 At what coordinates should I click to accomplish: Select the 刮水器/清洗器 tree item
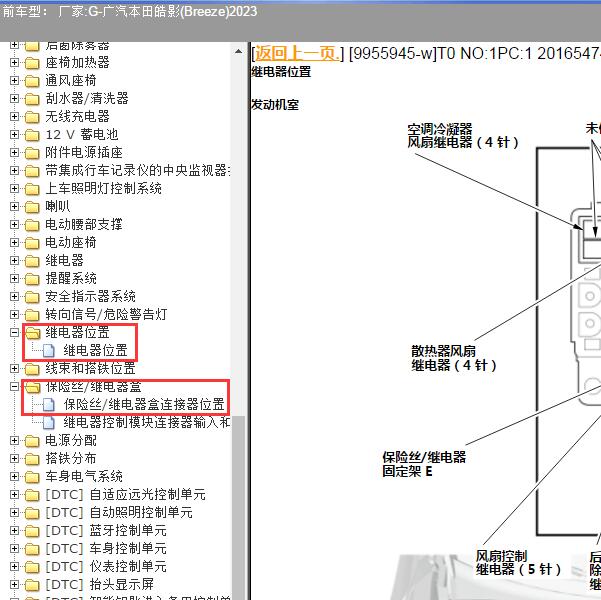click(87, 99)
